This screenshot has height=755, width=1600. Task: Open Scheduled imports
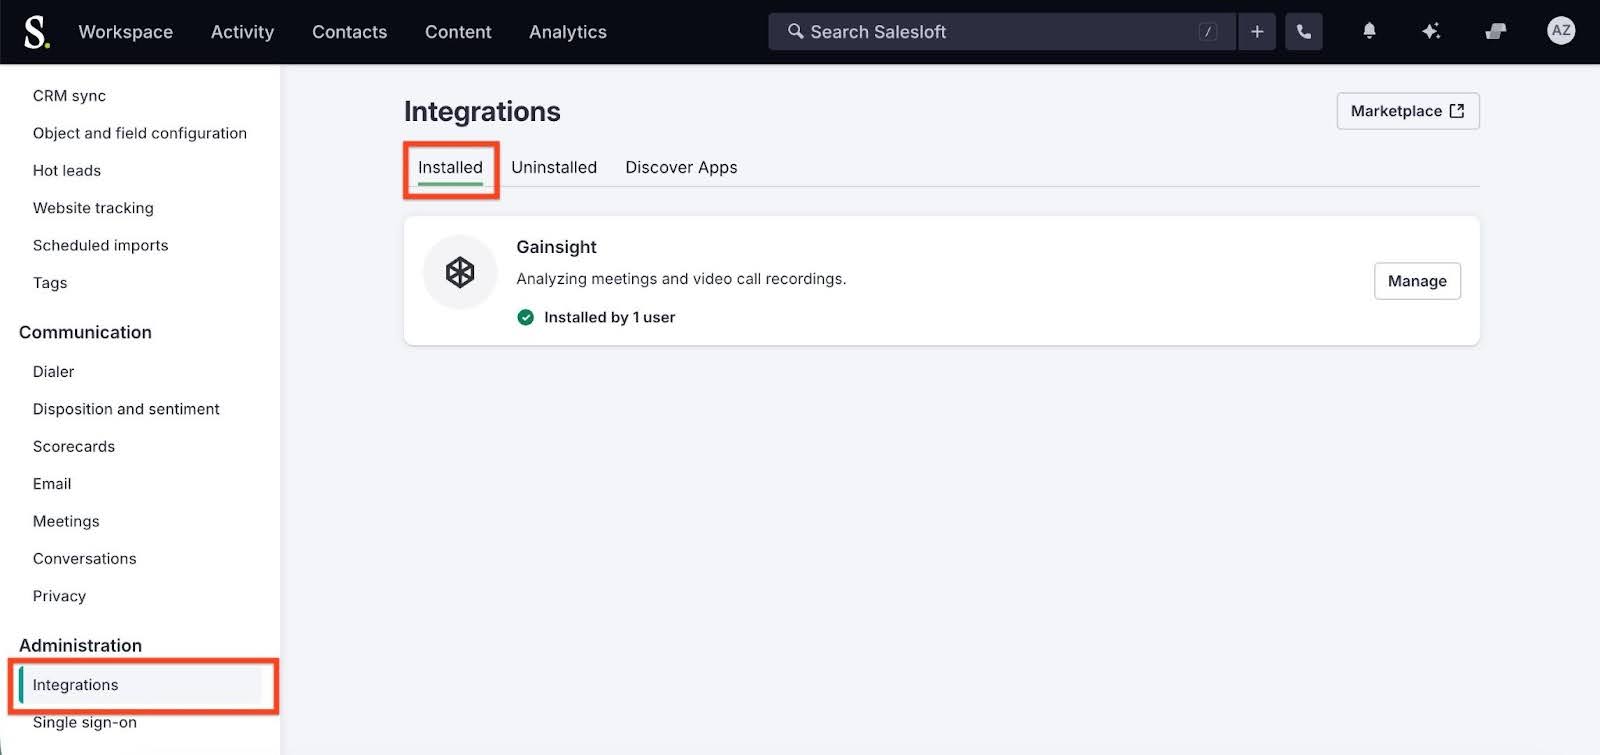click(100, 245)
